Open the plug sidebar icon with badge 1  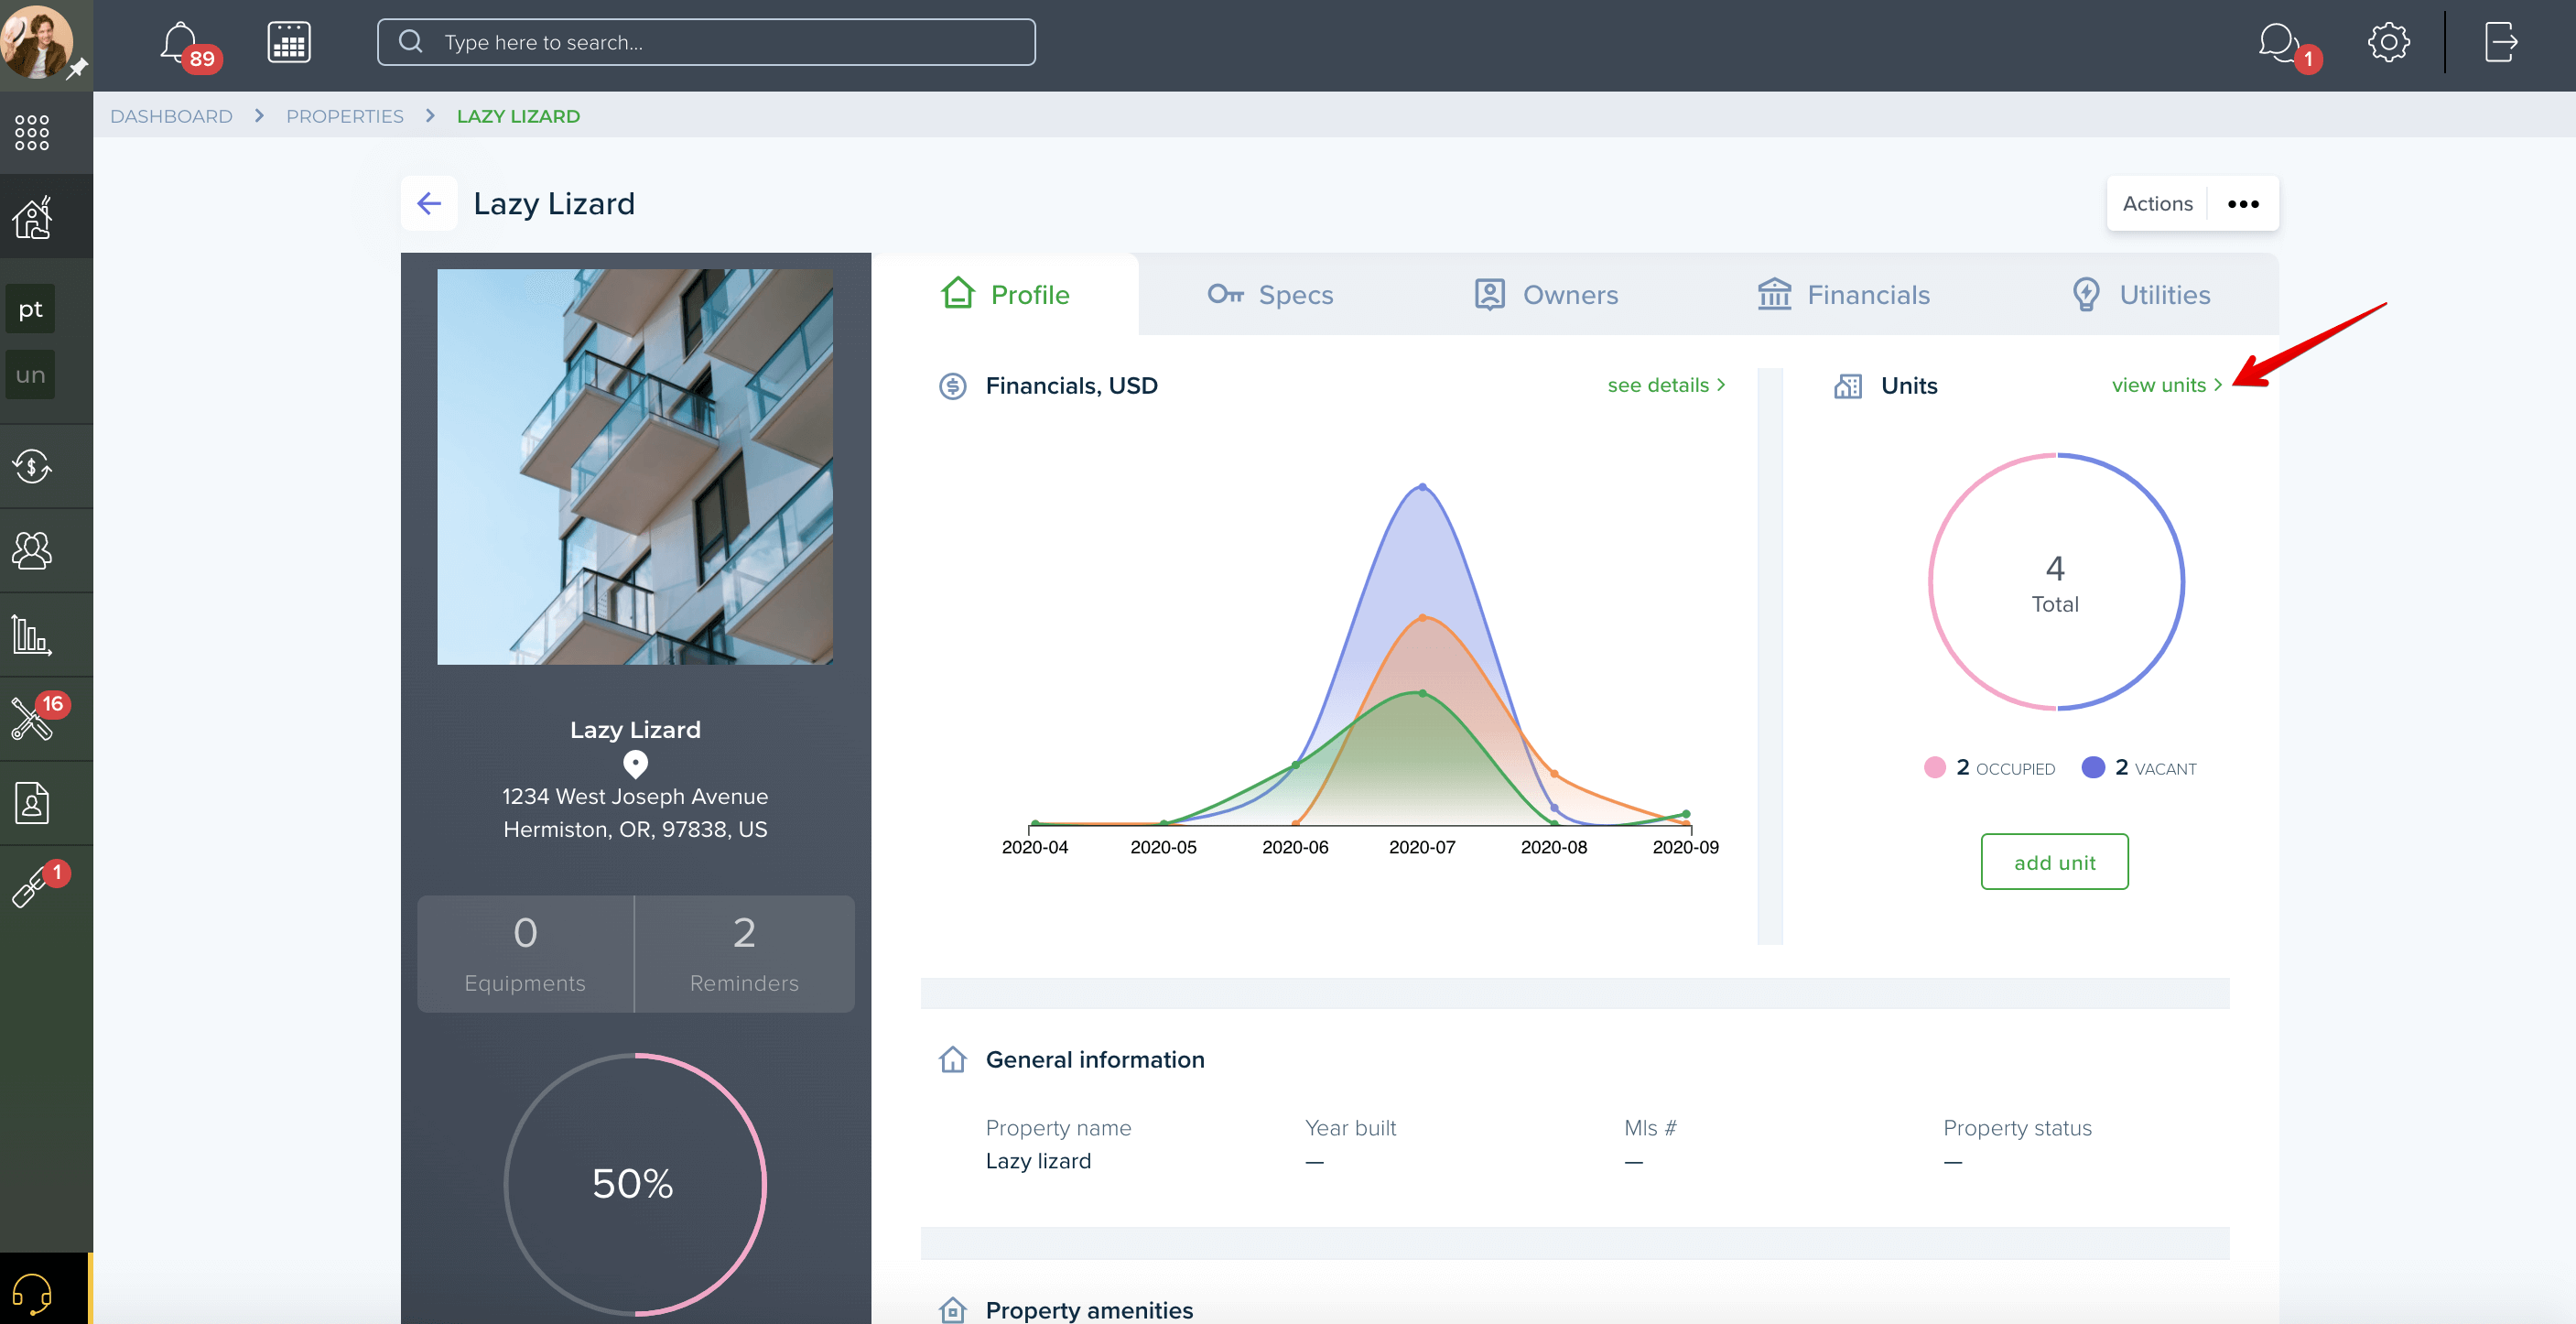(x=32, y=887)
